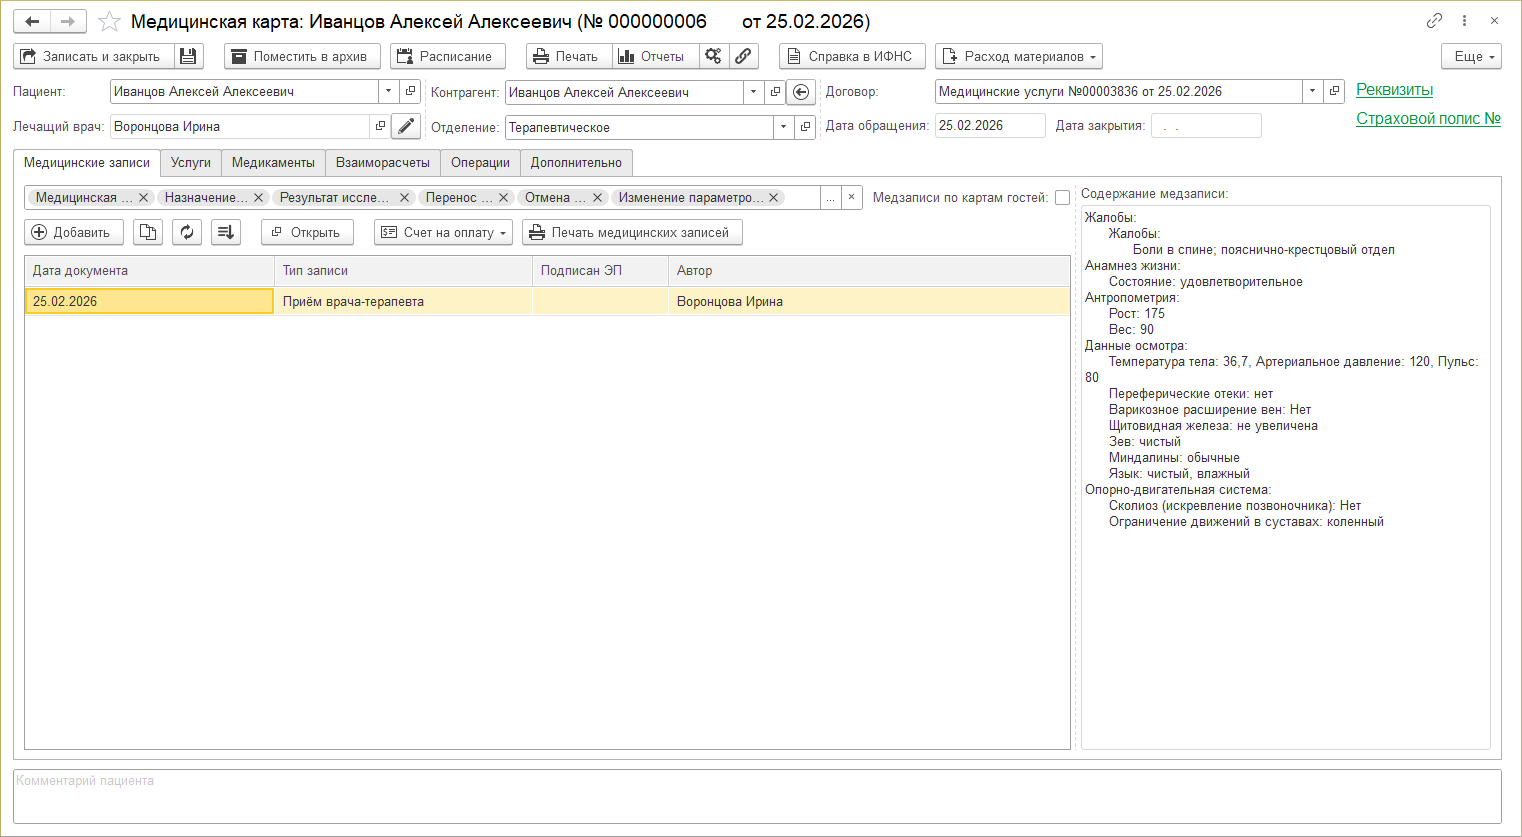Remove the Отмена filter tag
The image size is (1522, 837).
click(597, 198)
